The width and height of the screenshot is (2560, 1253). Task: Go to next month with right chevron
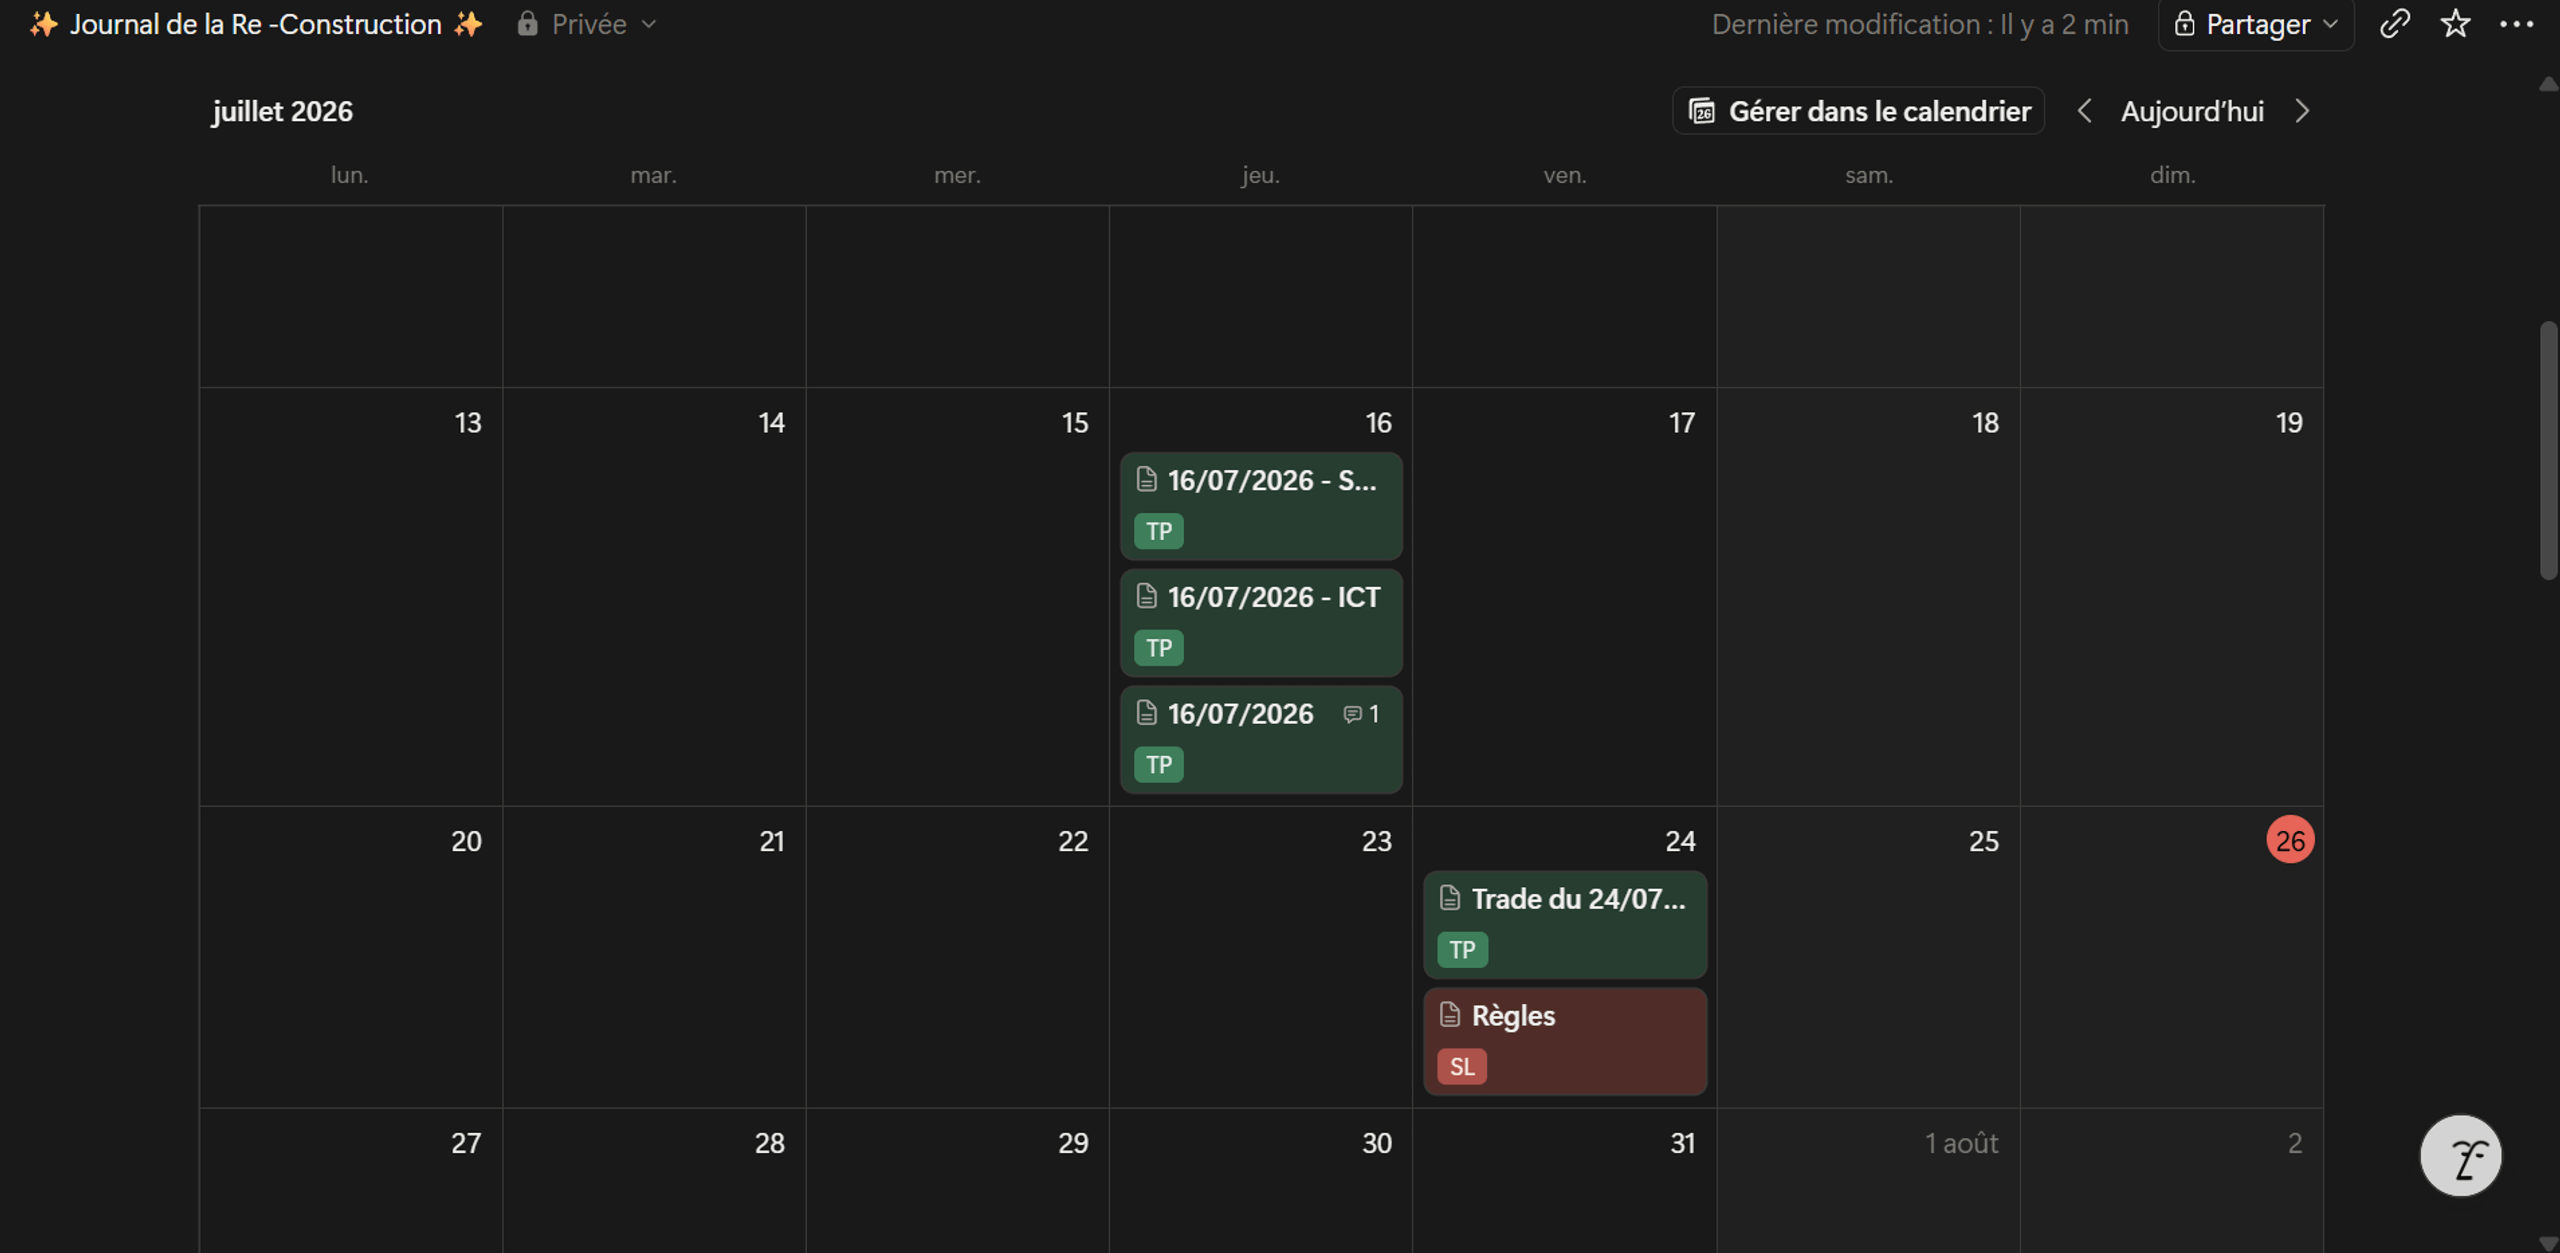point(2302,111)
